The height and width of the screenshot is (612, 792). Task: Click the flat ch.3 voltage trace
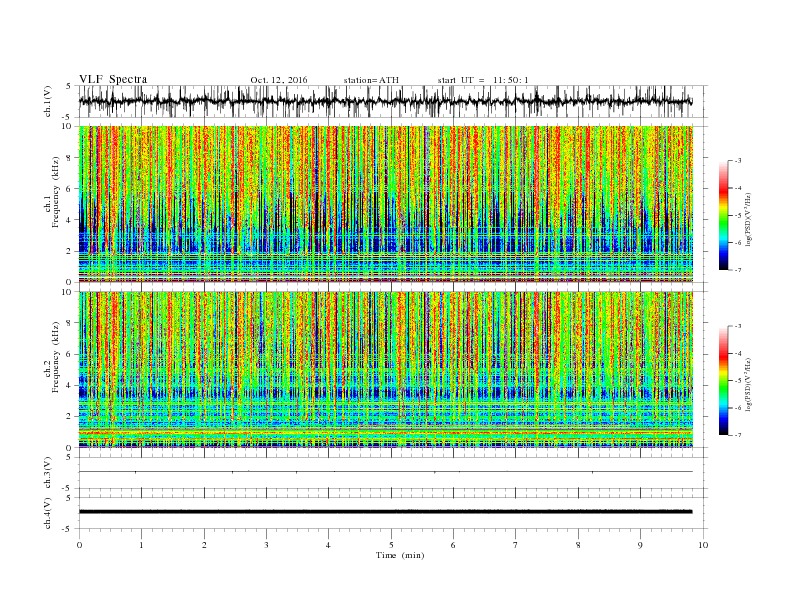385,472
